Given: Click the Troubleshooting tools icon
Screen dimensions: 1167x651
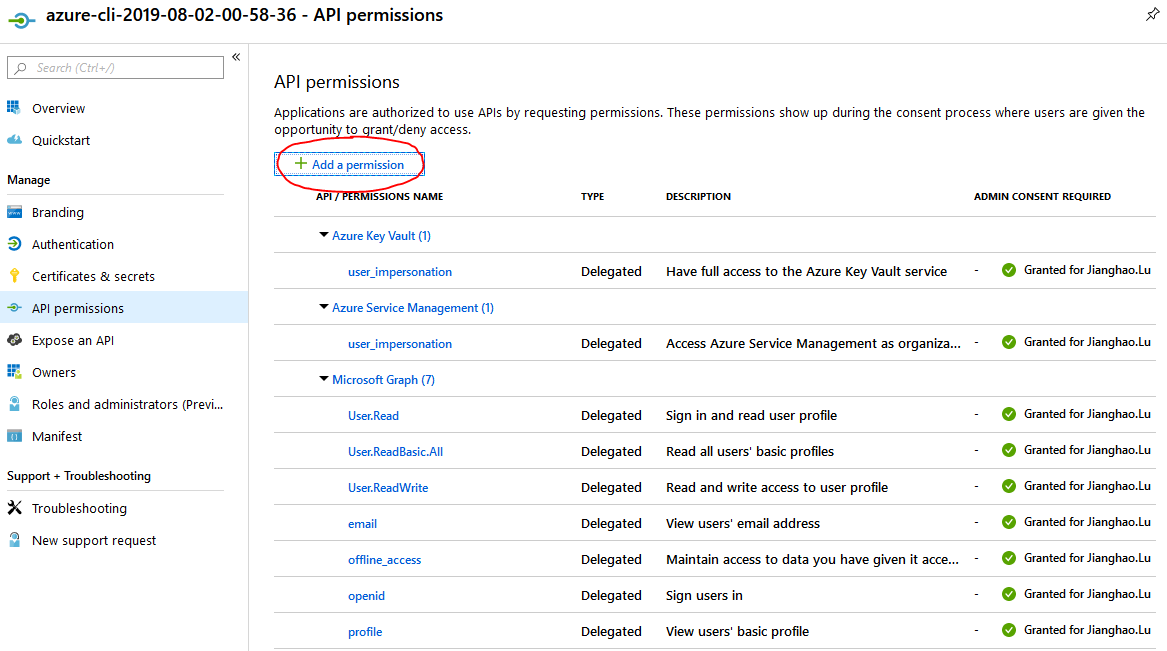Looking at the screenshot, I should tap(14, 508).
